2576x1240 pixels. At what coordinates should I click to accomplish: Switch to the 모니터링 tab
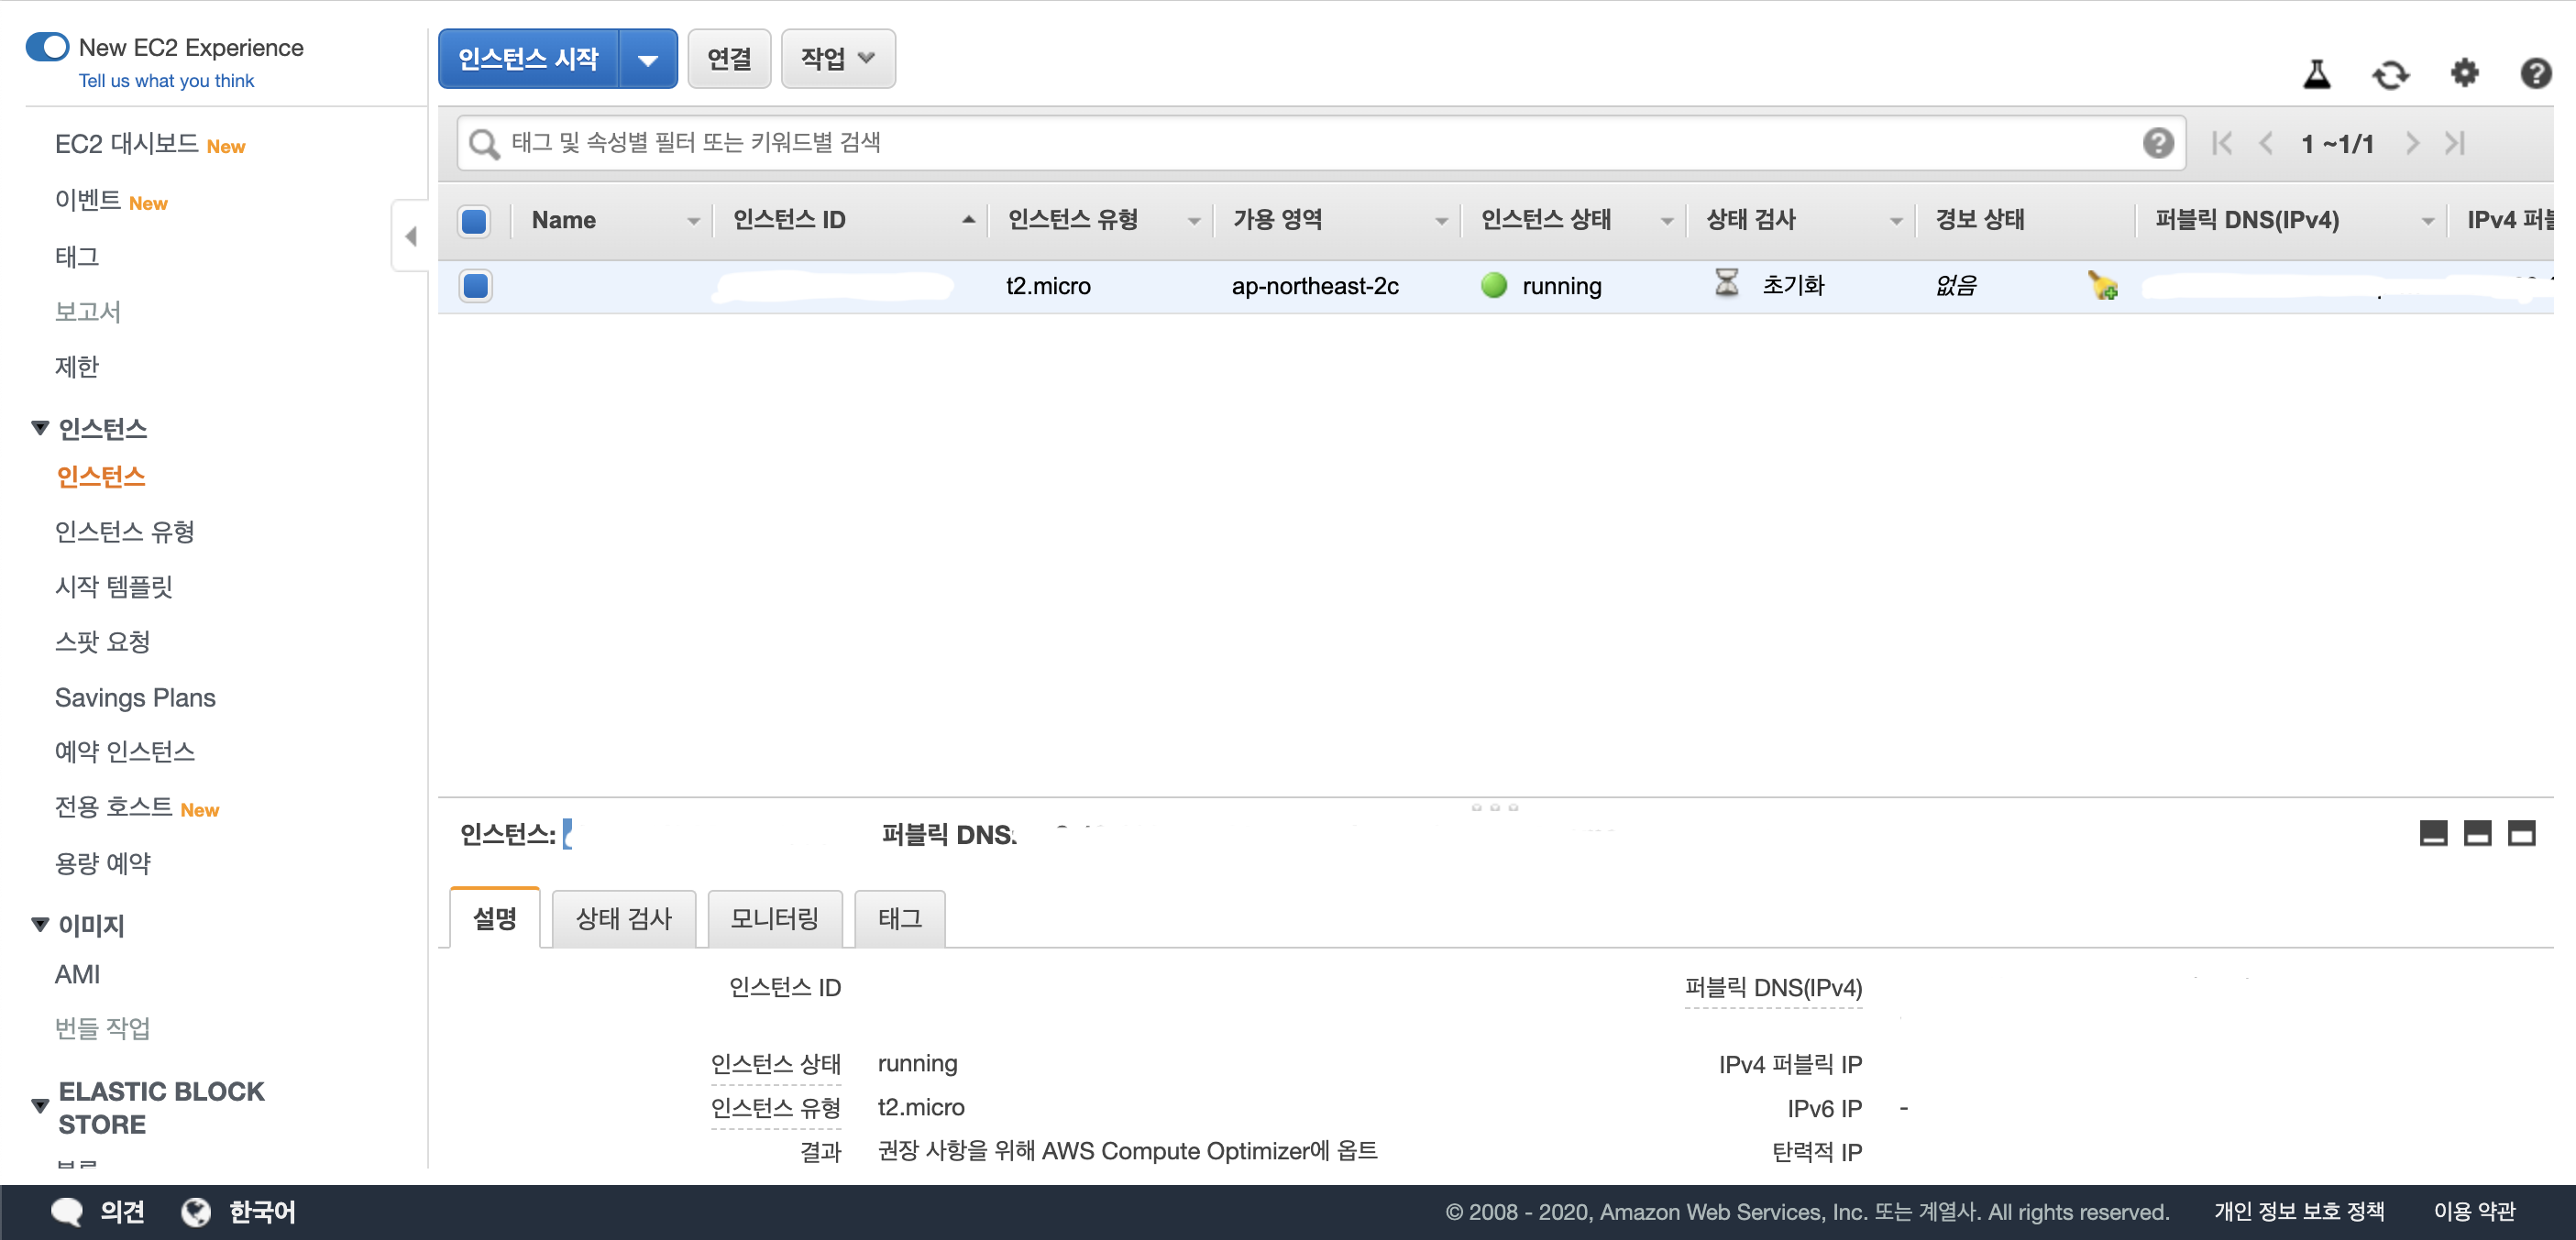coord(774,918)
